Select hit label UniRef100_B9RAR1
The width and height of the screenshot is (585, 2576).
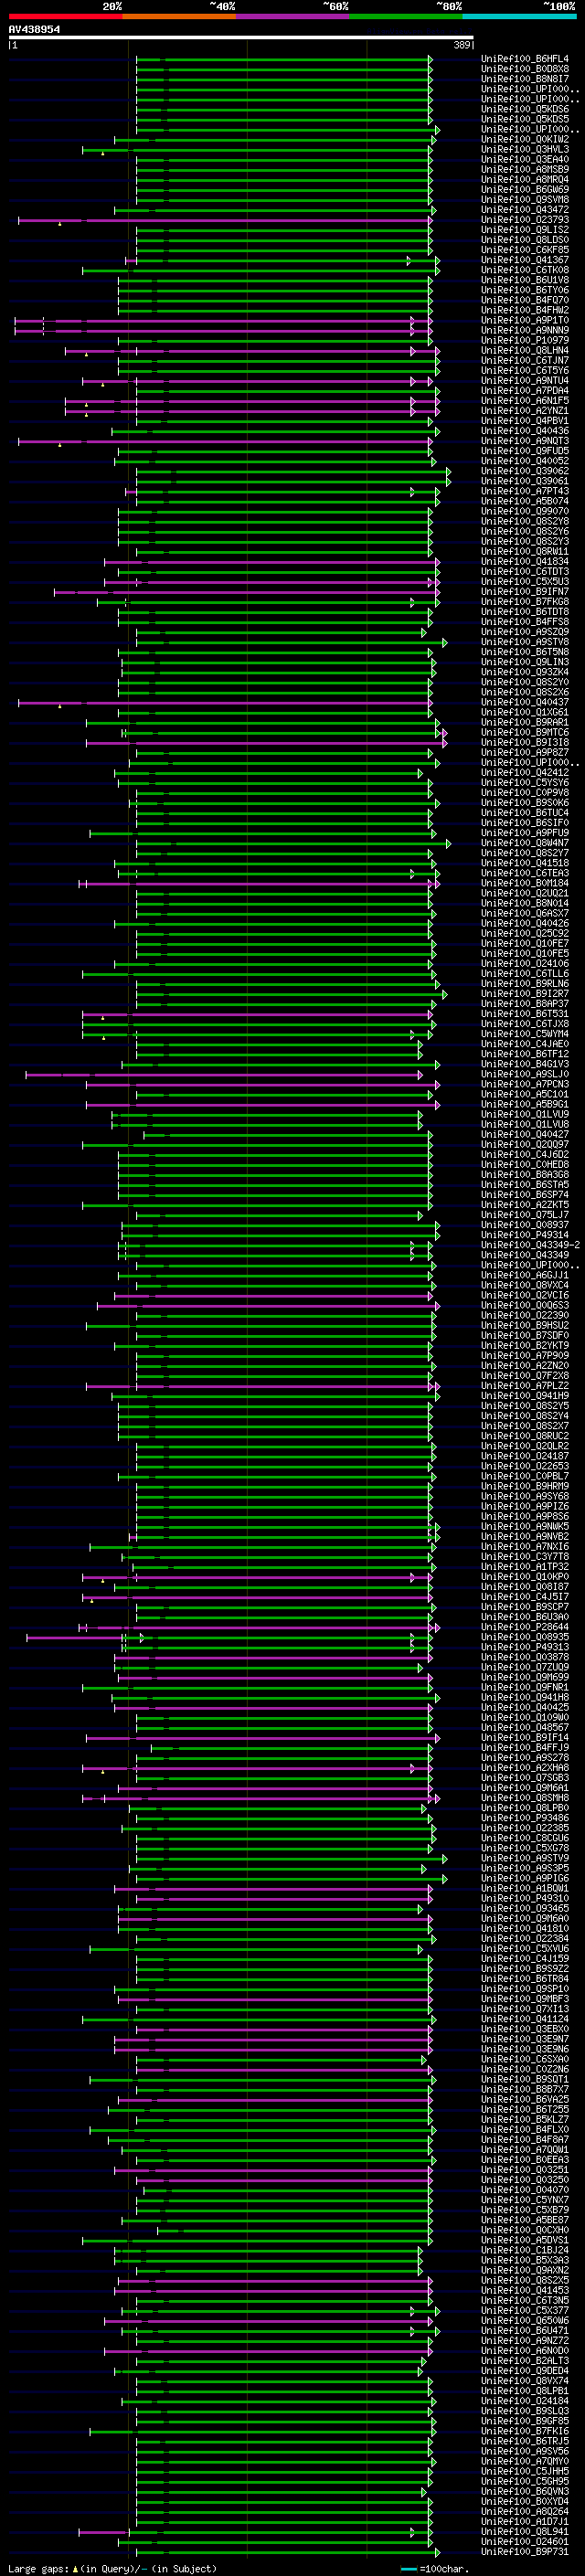coord(525,722)
